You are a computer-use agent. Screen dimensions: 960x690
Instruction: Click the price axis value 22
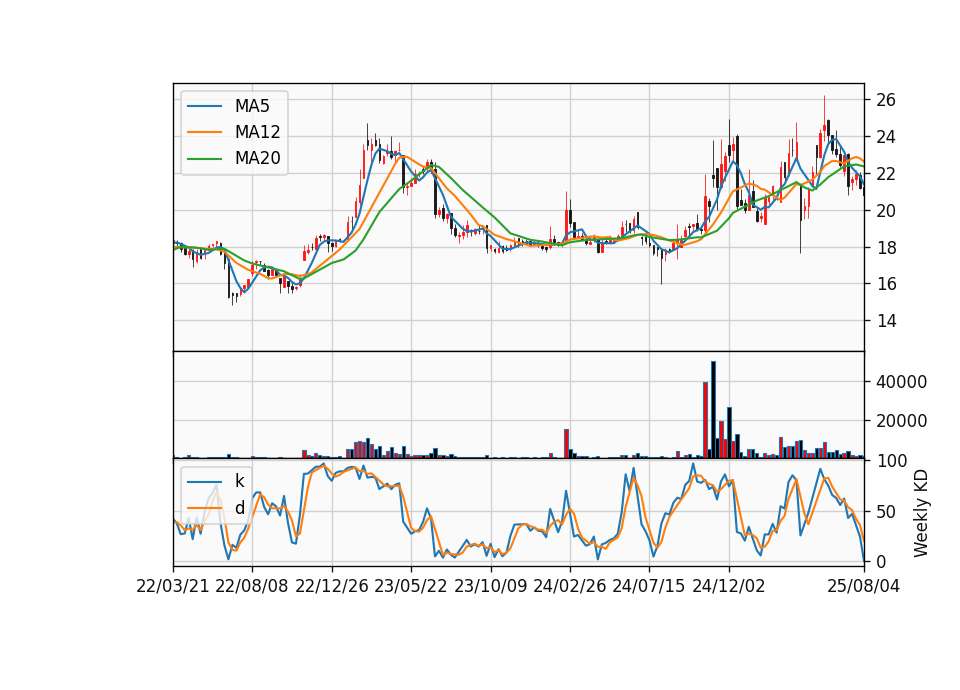[886, 174]
